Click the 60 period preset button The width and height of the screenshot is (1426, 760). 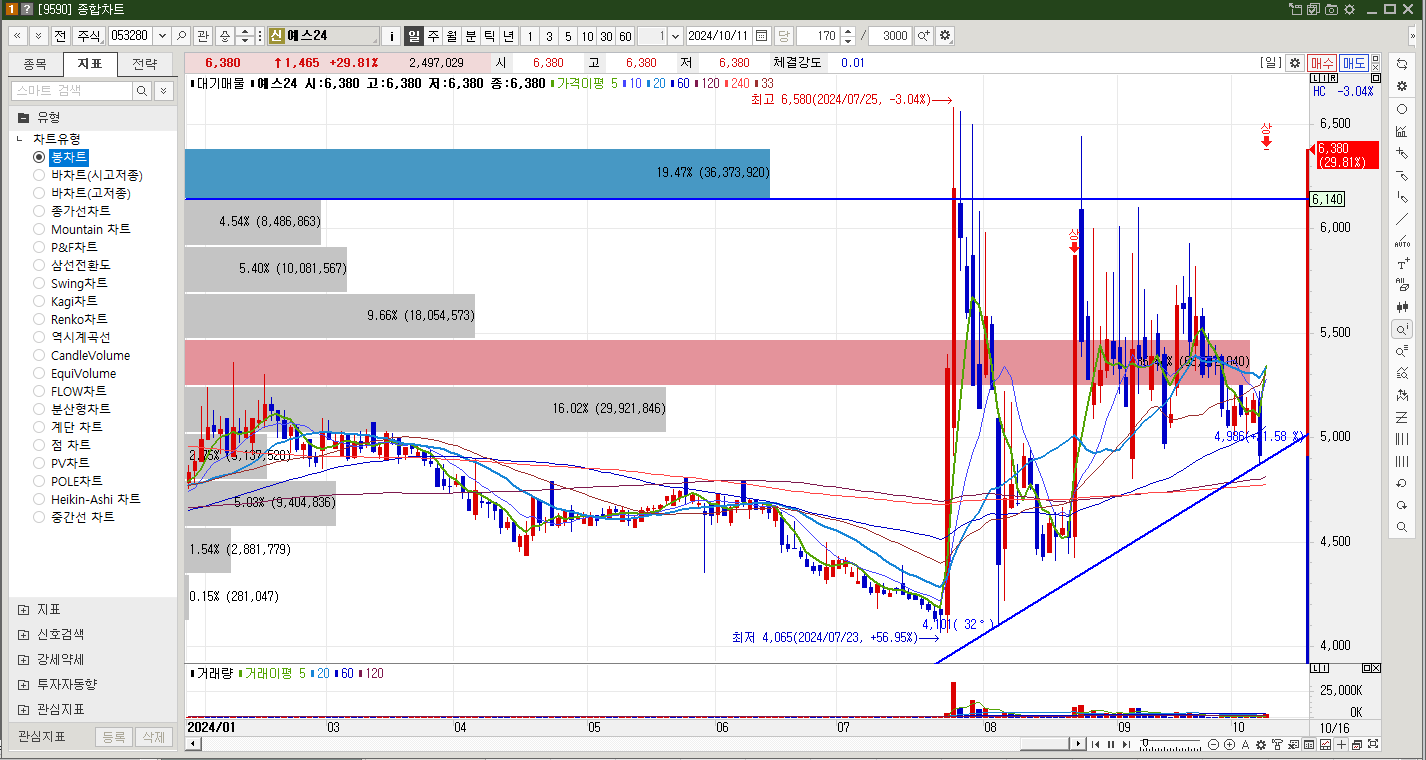click(625, 36)
